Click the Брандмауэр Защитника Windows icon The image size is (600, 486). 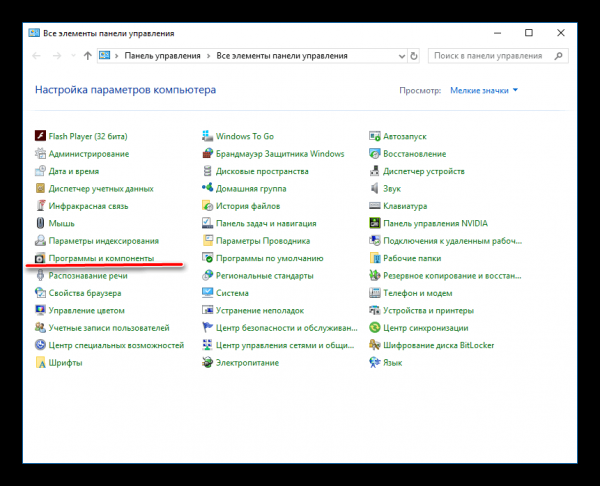click(x=207, y=153)
